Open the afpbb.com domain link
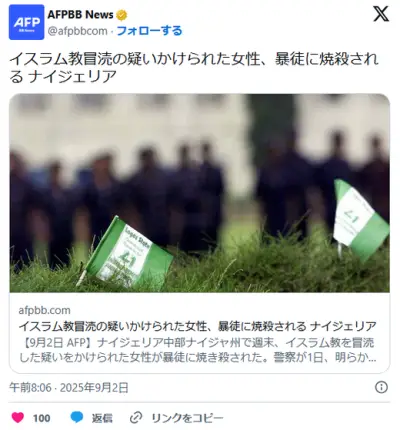 pyautogui.click(x=44, y=310)
